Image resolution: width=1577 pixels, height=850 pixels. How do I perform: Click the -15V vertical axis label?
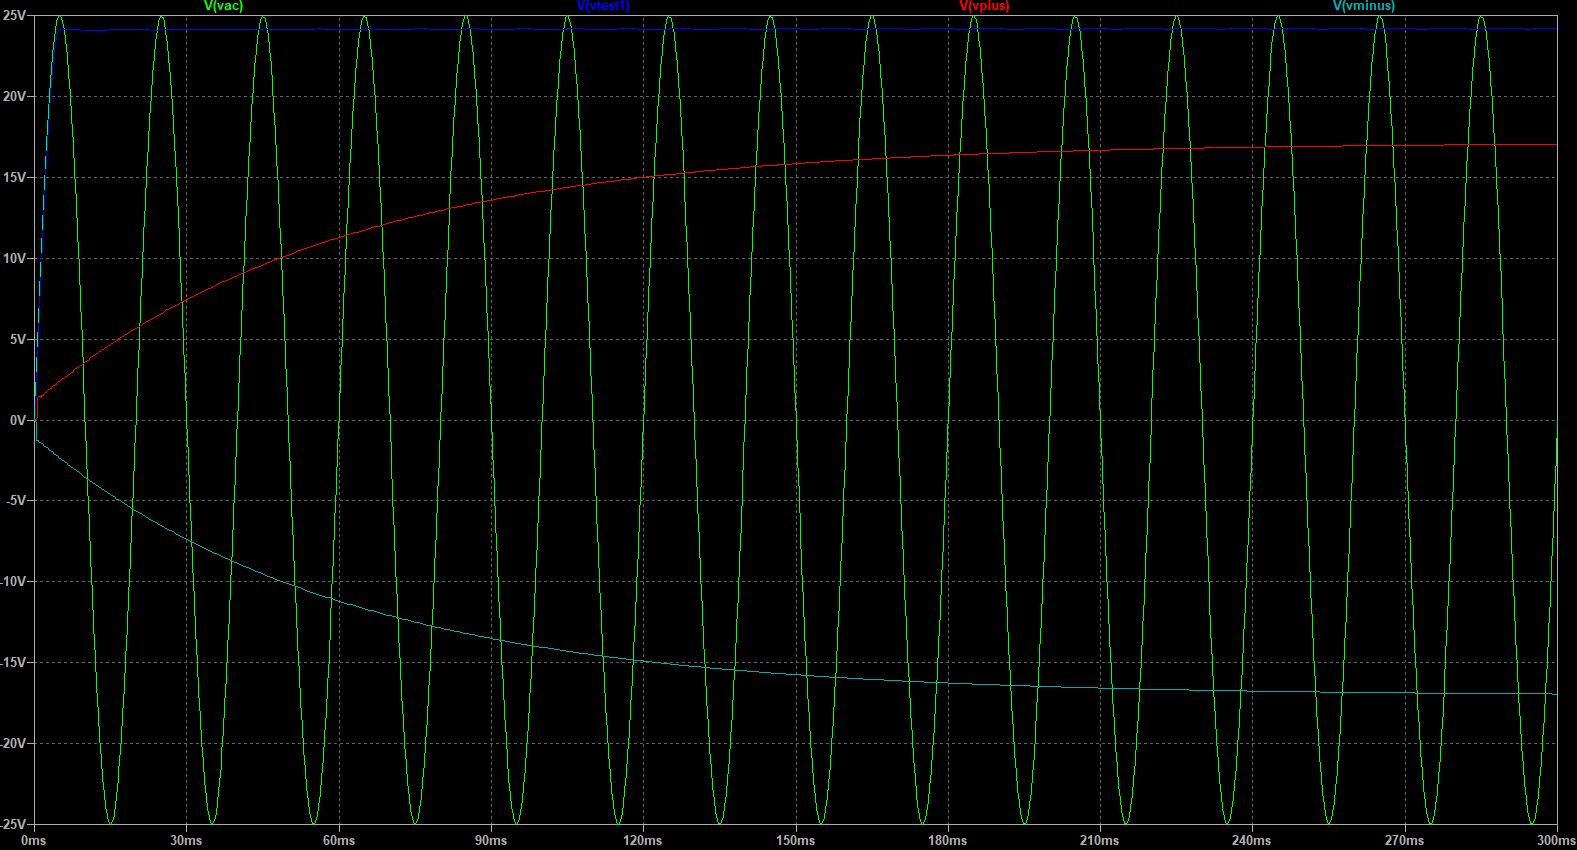12,662
